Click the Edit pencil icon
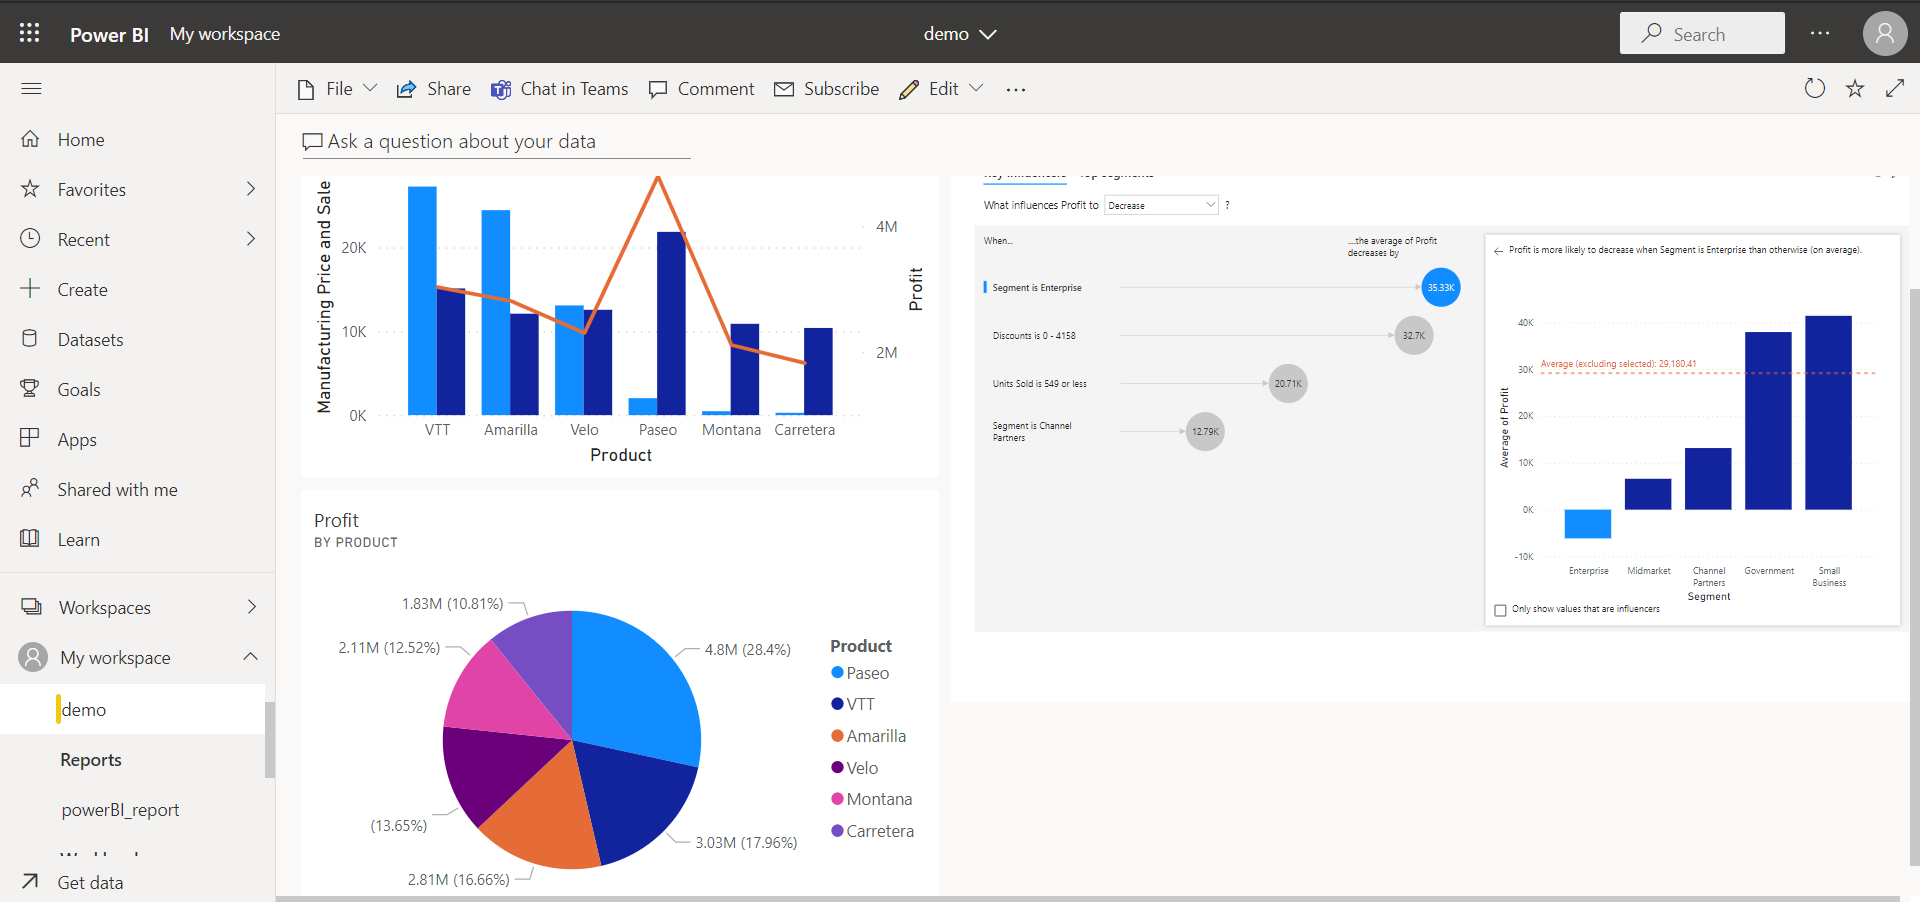The image size is (1920, 902). (908, 89)
